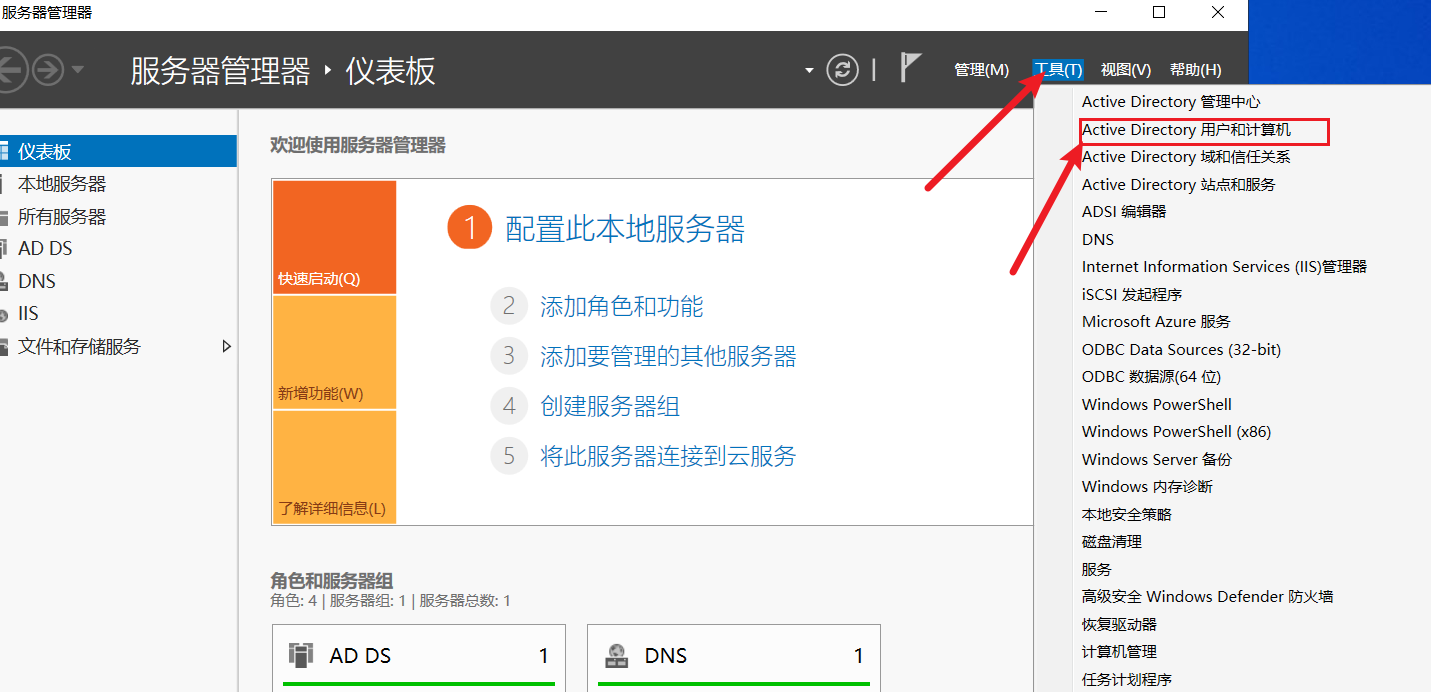The width and height of the screenshot is (1431, 692).
Task: Select the 了解详细信息(L) tile
Action: coord(334,467)
